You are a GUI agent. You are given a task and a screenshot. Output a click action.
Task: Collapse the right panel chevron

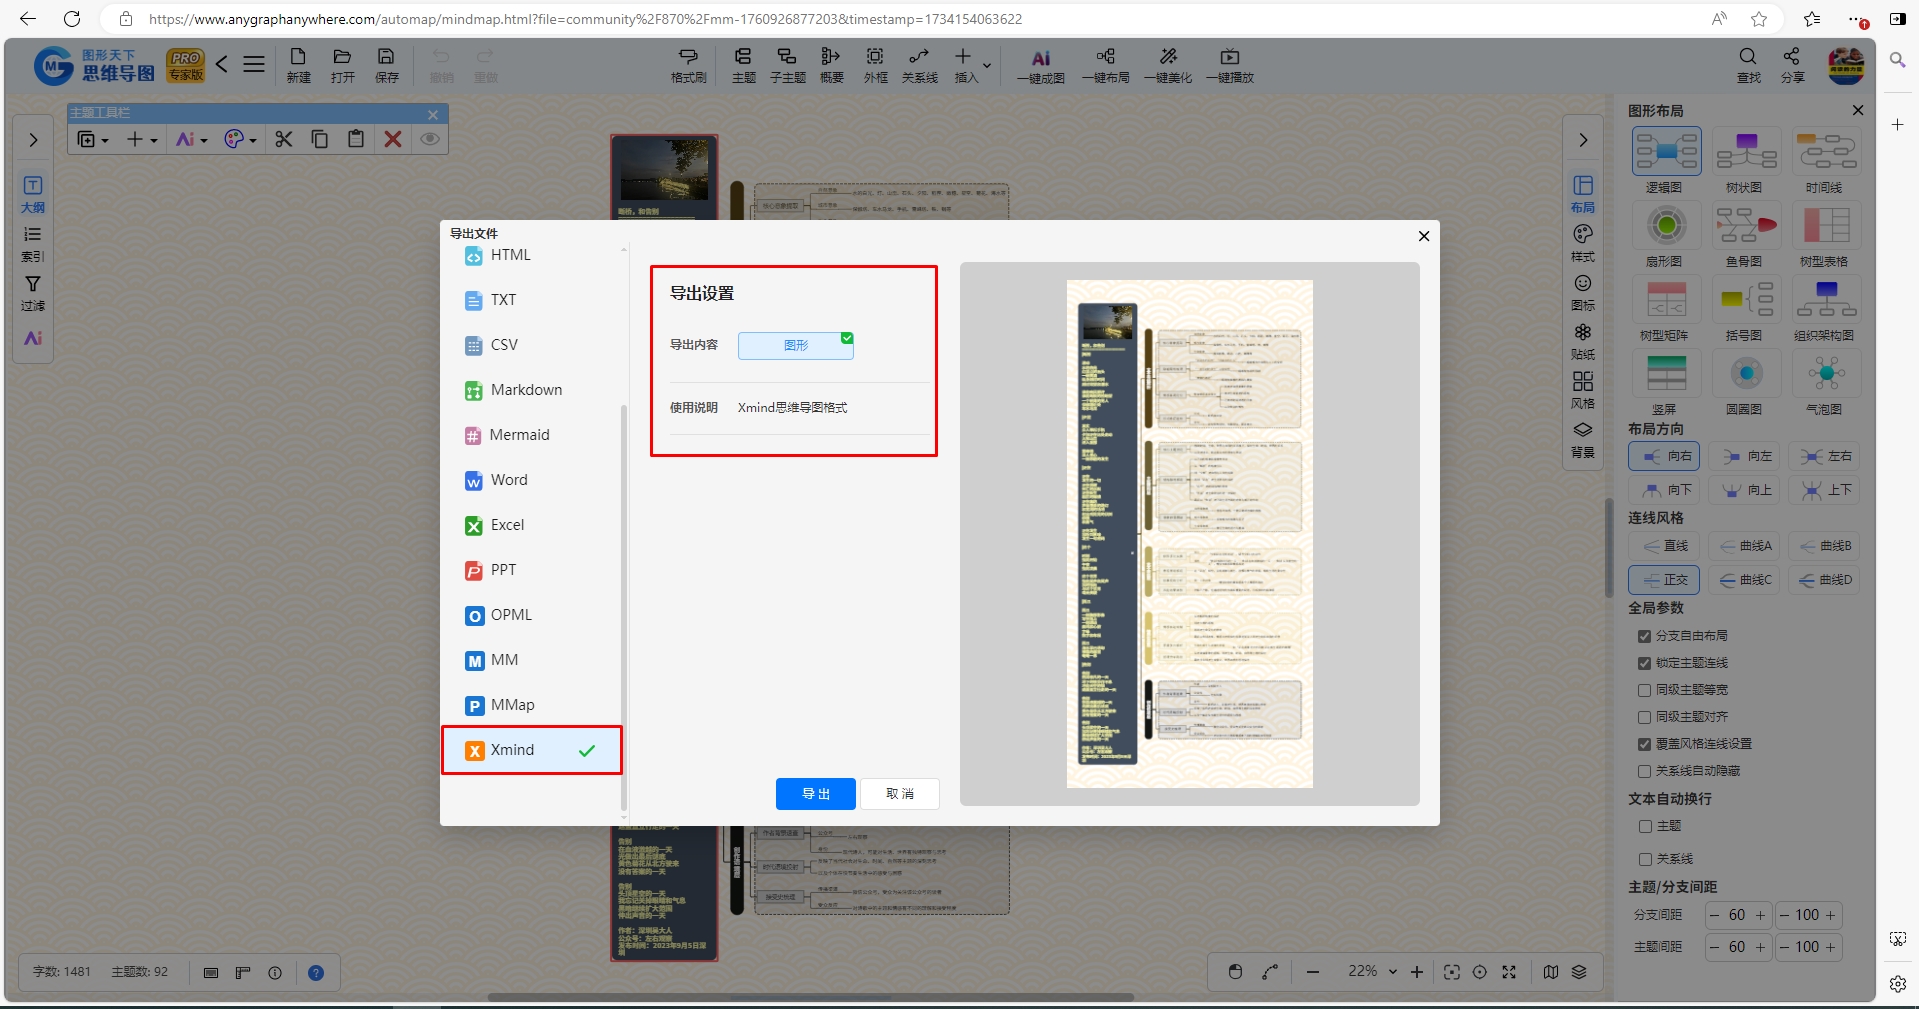(x=1583, y=140)
